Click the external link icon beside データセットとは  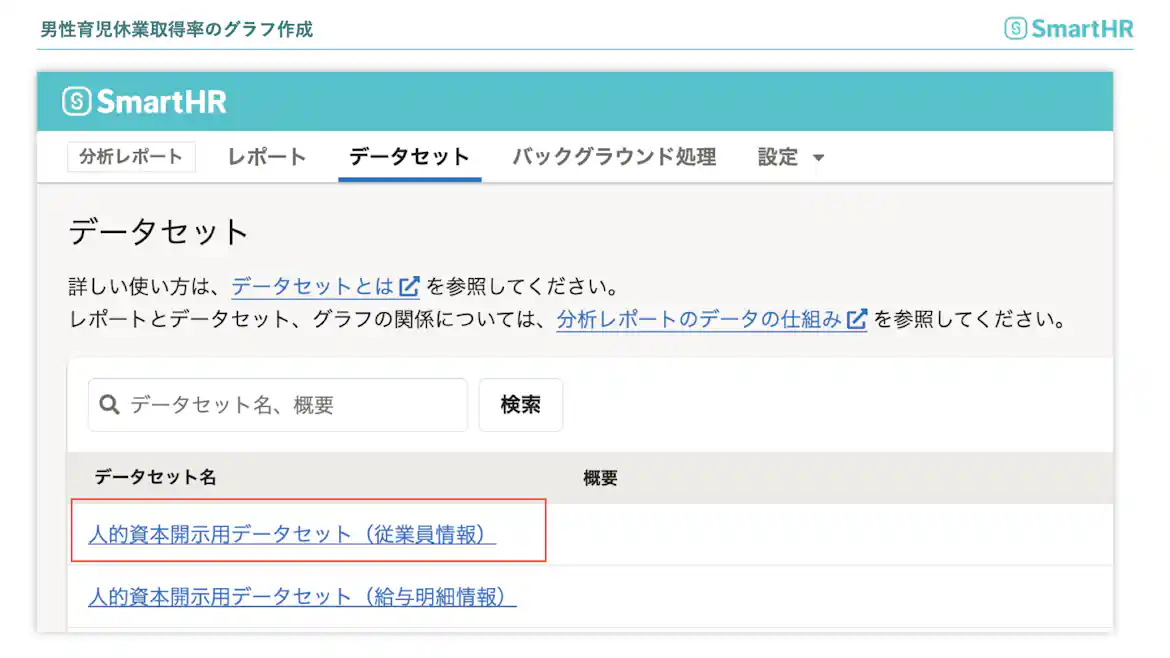click(409, 285)
